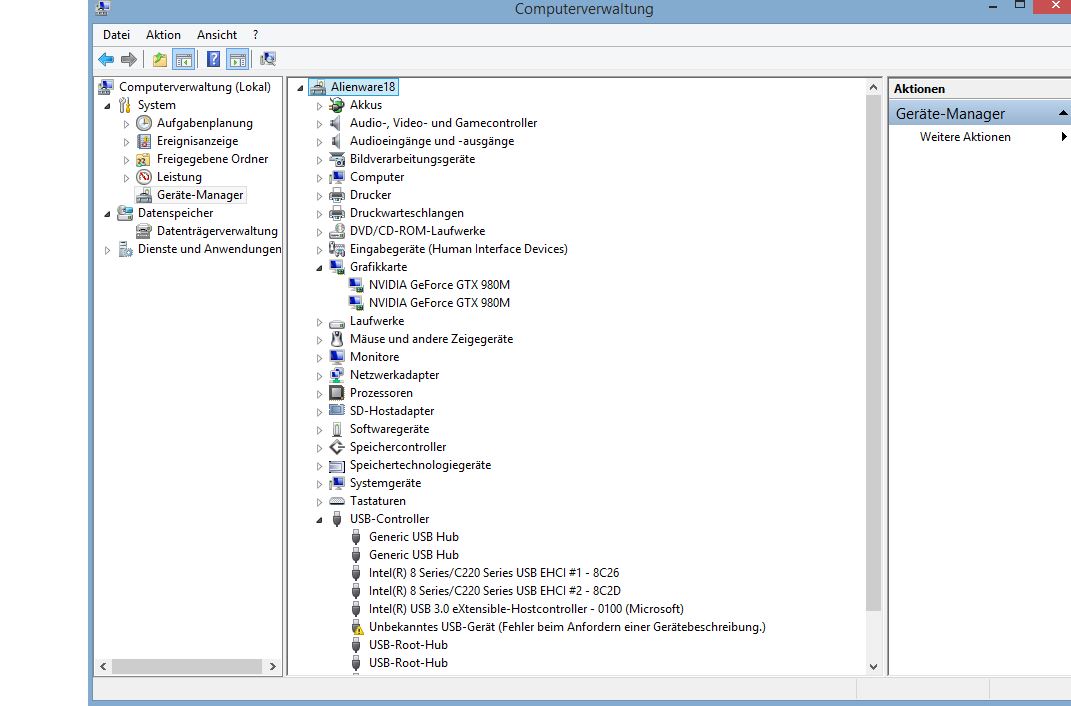Collapse the Grafikkarte category
The height and width of the screenshot is (706, 1071).
(x=320, y=268)
